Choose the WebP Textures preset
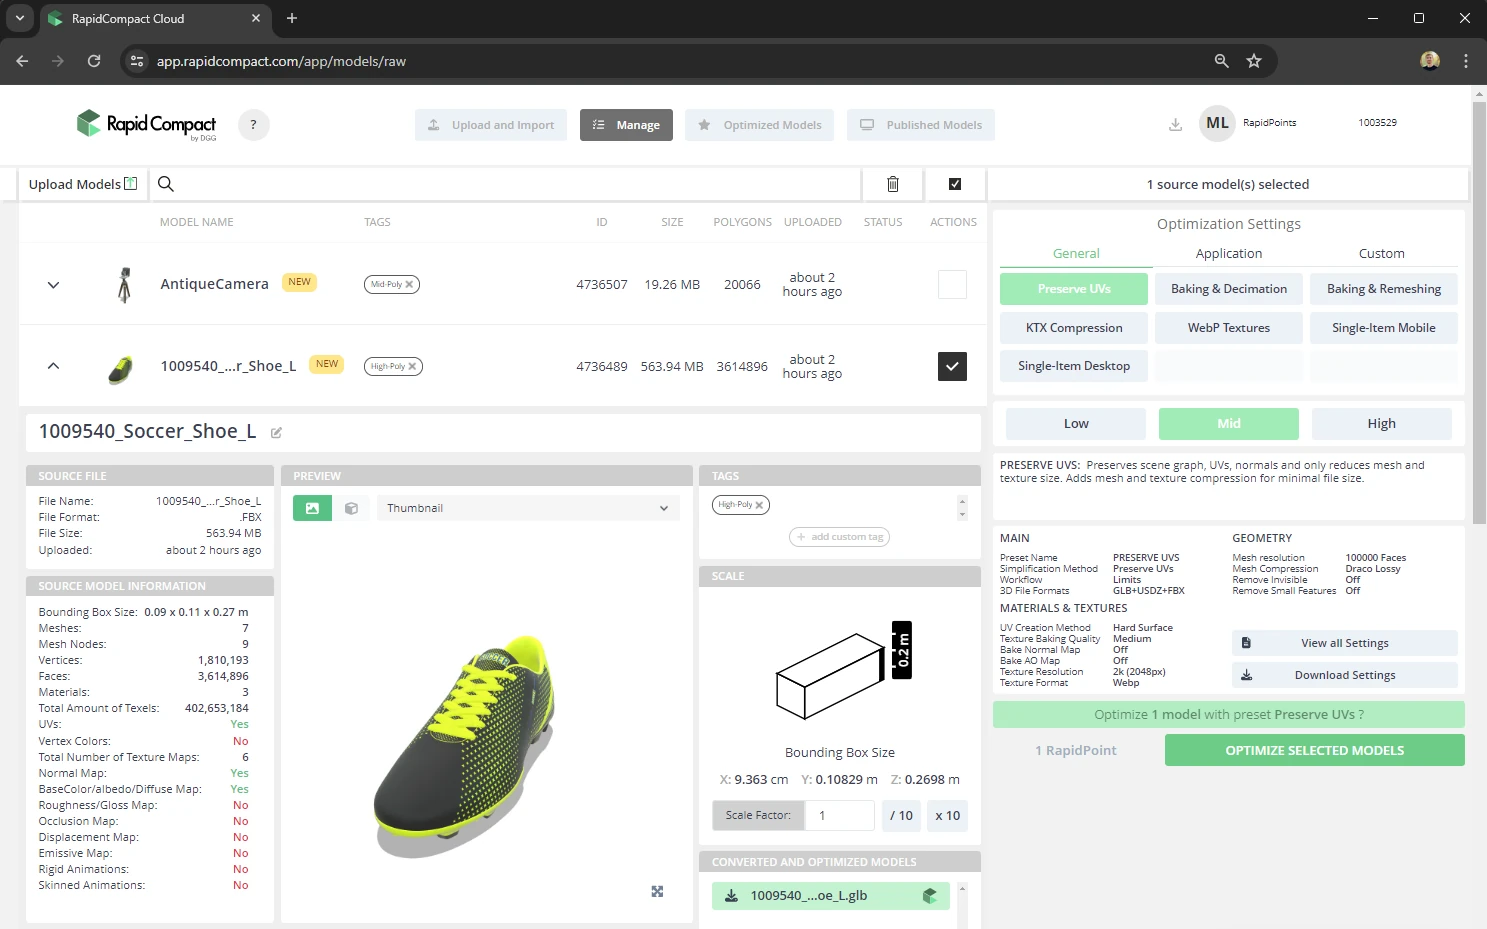This screenshot has width=1487, height=929. coord(1229,328)
